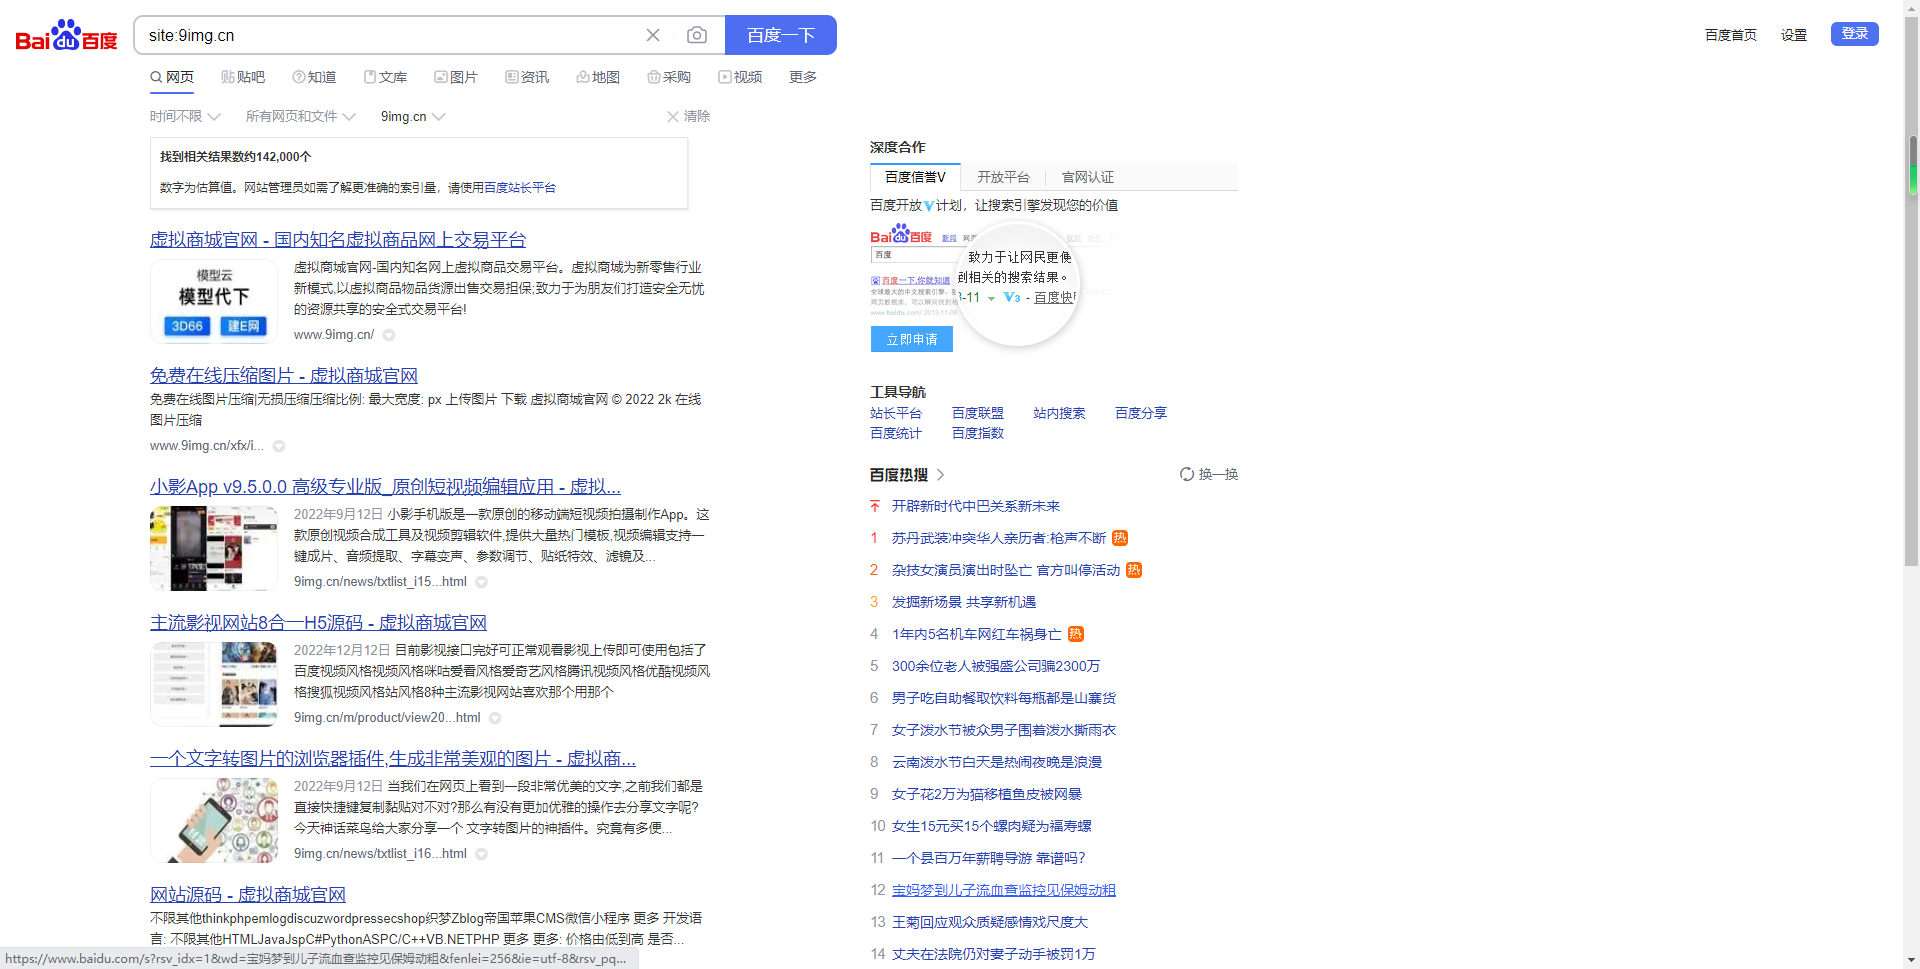Clear the search box with the X icon
This screenshot has height=969, width=1920.
pyautogui.click(x=653, y=35)
